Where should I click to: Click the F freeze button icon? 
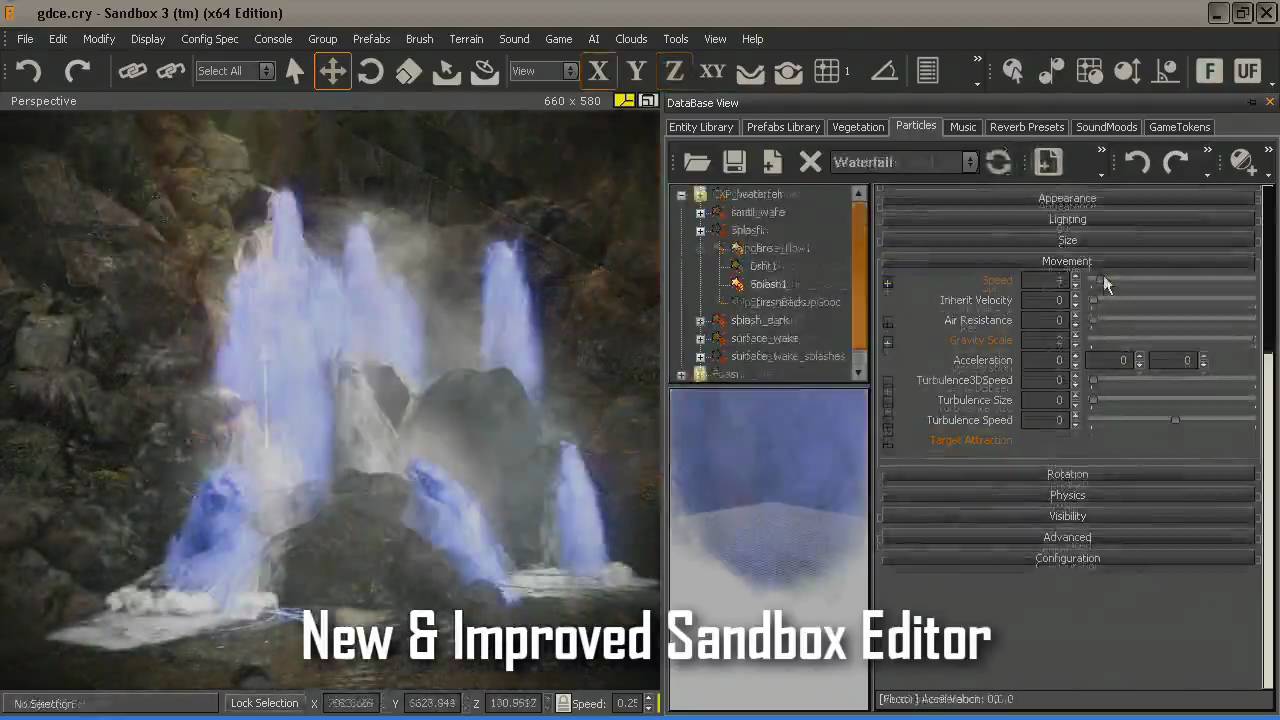[1209, 71]
